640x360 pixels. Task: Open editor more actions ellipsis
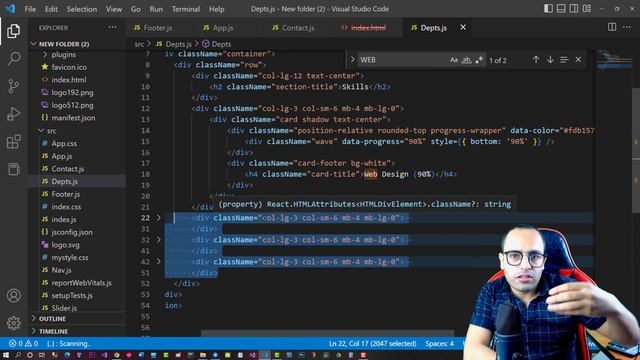627,27
